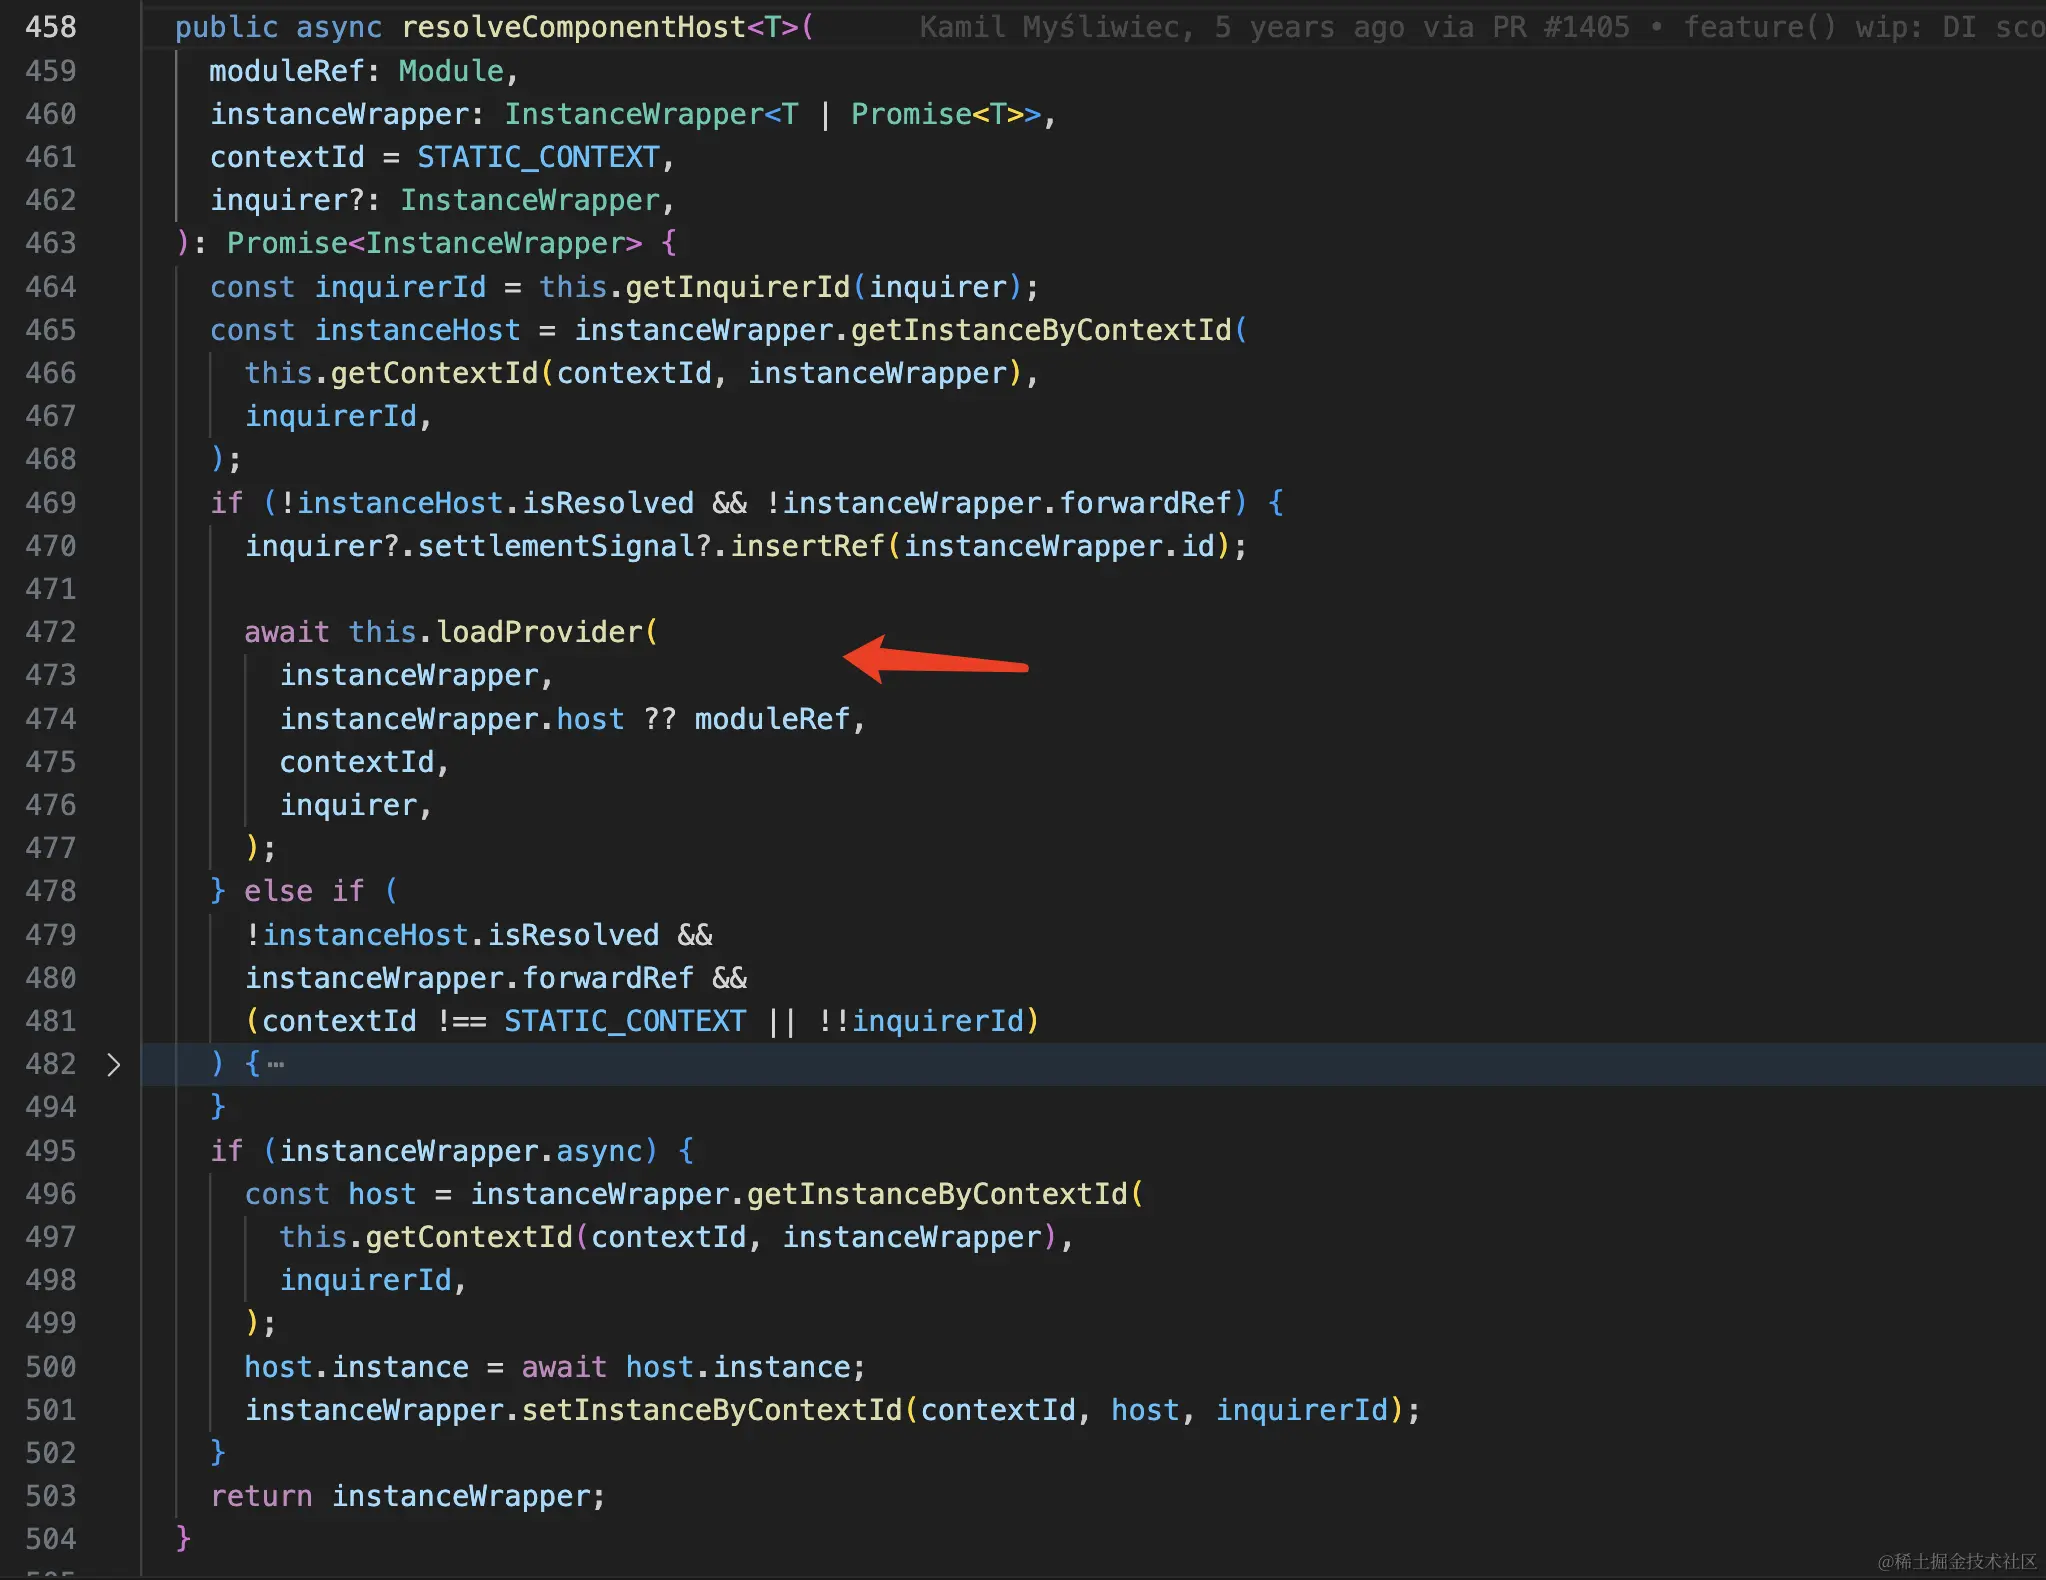Click STATIC_CONTEXT on the contextId default line
2046x1580 pixels.
[538, 157]
